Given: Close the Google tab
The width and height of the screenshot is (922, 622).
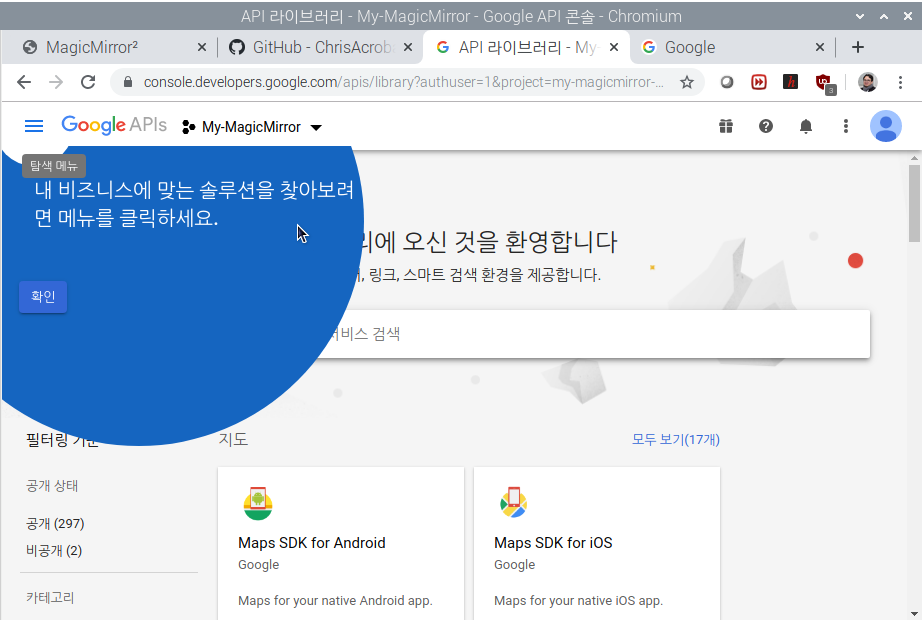Looking at the screenshot, I should pos(820,47).
